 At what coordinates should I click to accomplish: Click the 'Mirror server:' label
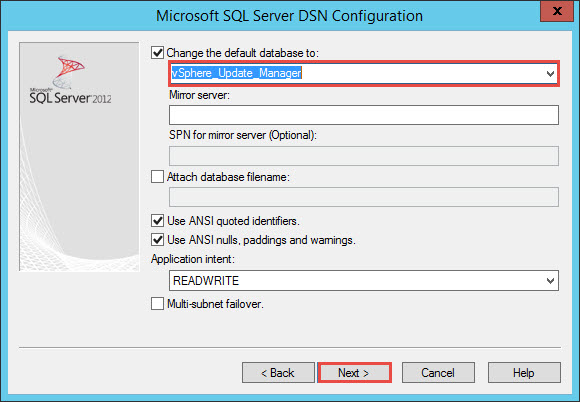tap(199, 95)
